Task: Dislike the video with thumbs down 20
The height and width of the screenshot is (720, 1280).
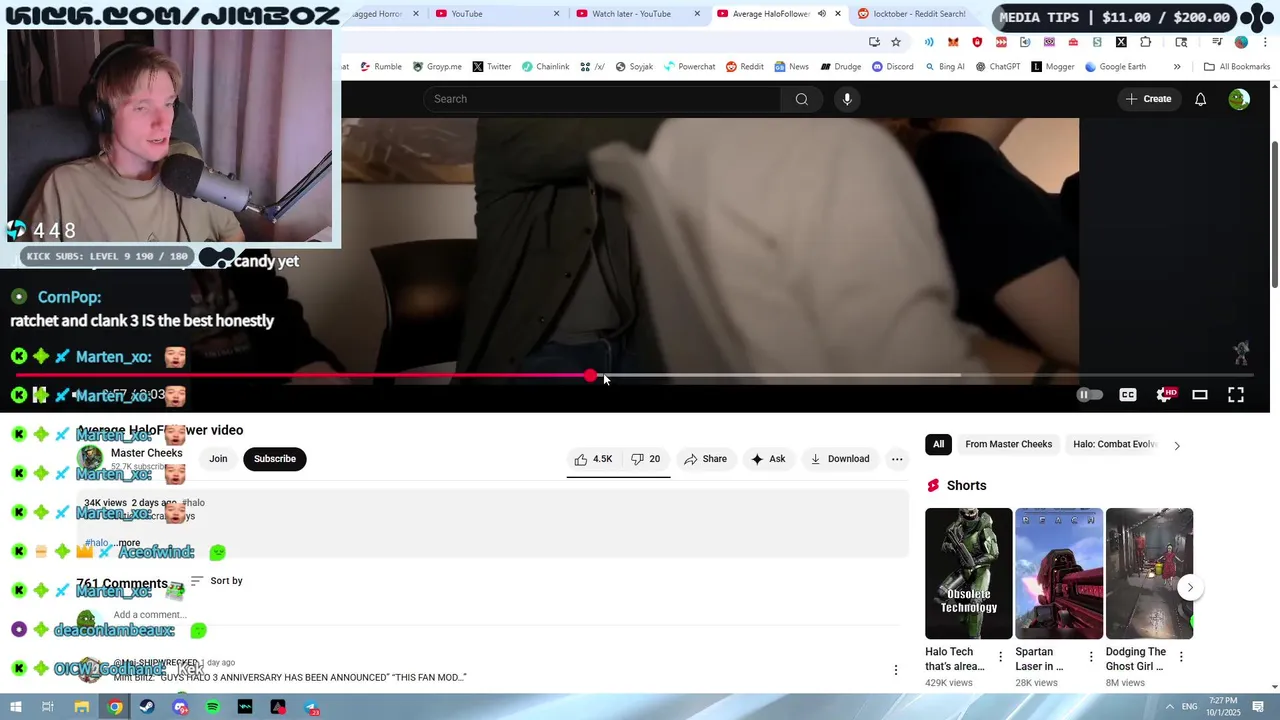Action: point(645,459)
